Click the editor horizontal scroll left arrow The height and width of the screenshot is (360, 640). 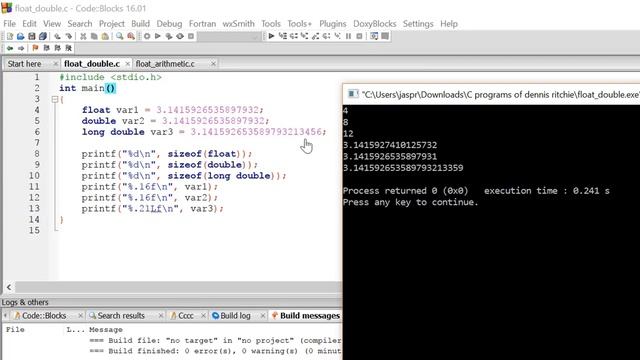point(9,287)
